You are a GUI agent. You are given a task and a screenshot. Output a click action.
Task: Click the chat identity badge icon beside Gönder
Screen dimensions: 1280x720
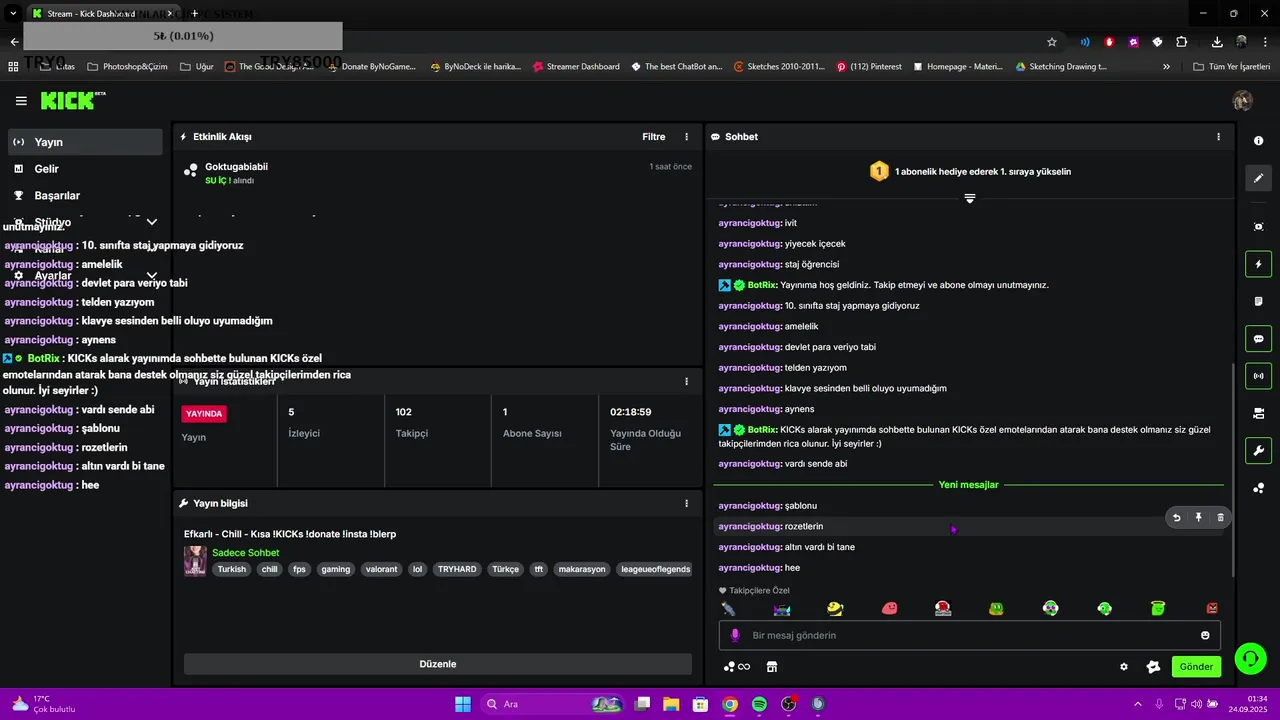click(x=1152, y=667)
